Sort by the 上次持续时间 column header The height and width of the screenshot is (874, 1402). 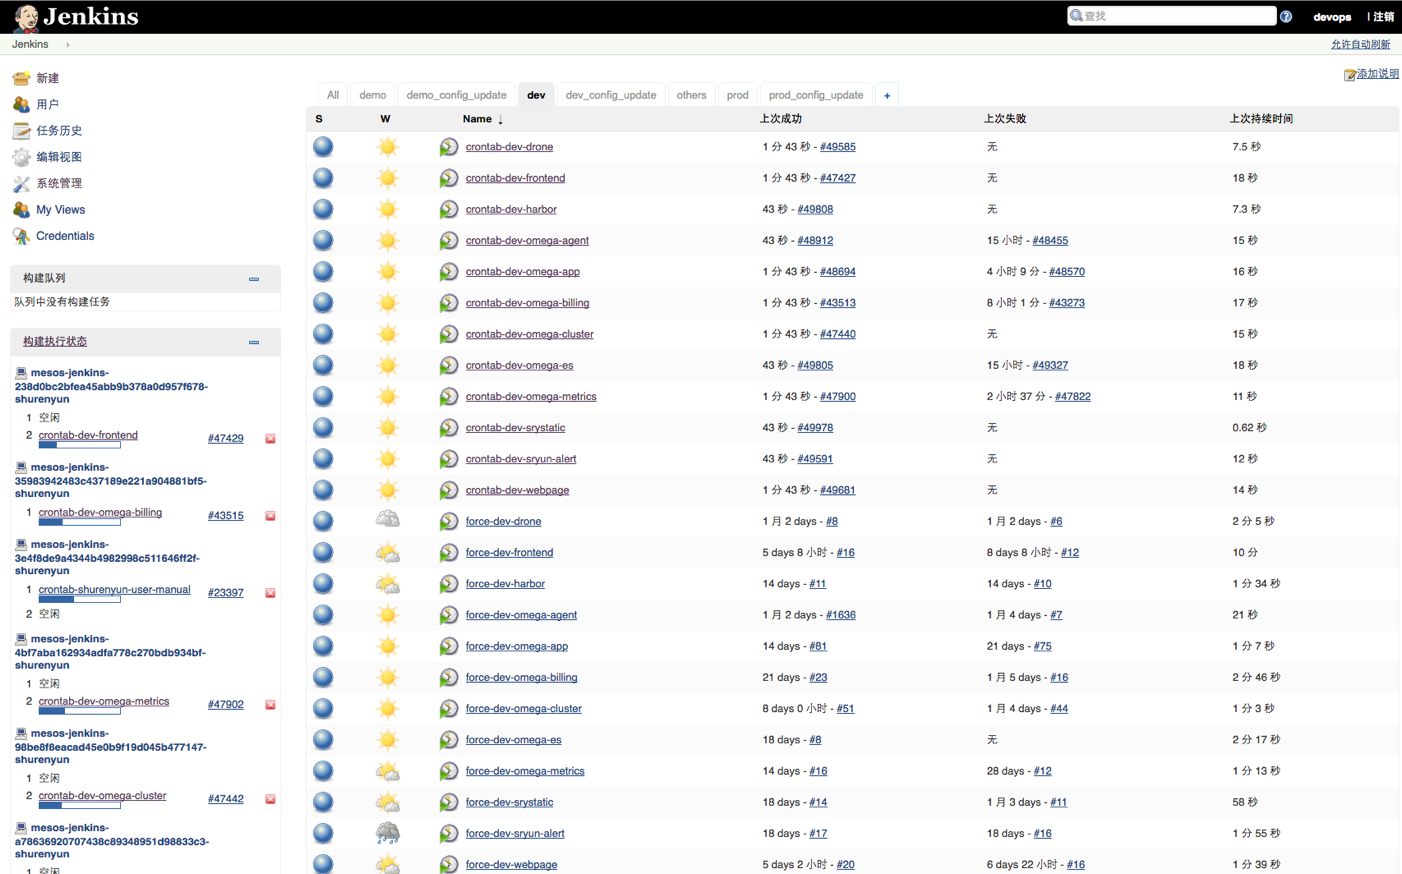[1261, 119]
